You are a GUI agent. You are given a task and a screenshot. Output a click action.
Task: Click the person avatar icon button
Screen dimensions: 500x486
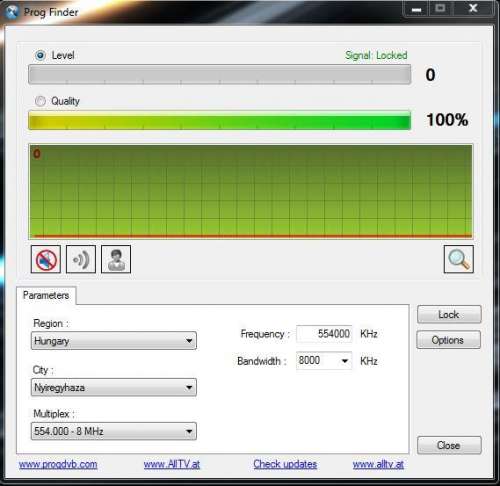coord(116,259)
